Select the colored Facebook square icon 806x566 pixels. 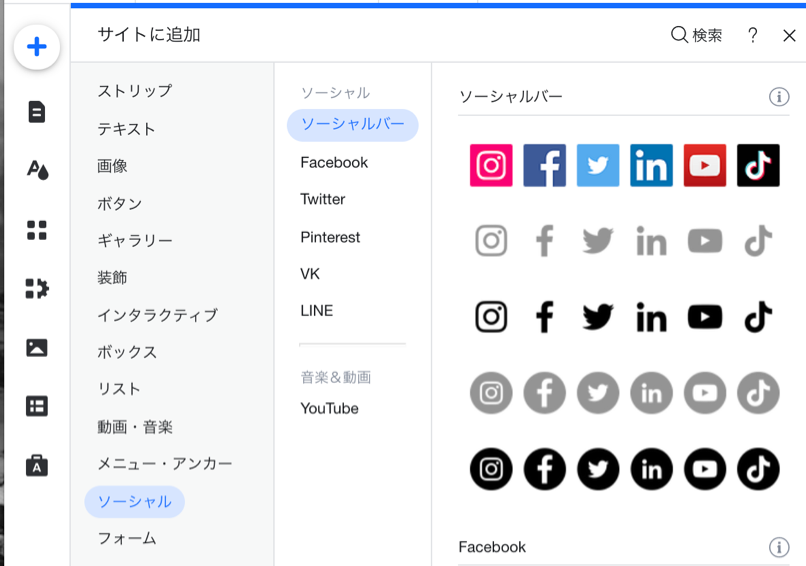pos(544,166)
